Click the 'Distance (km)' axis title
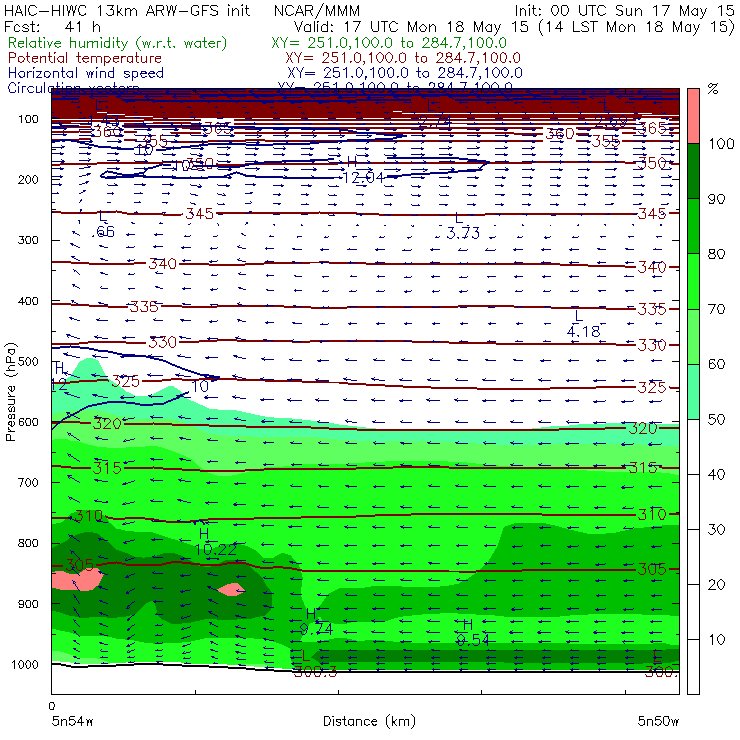740x740 pixels. pyautogui.click(x=369, y=721)
